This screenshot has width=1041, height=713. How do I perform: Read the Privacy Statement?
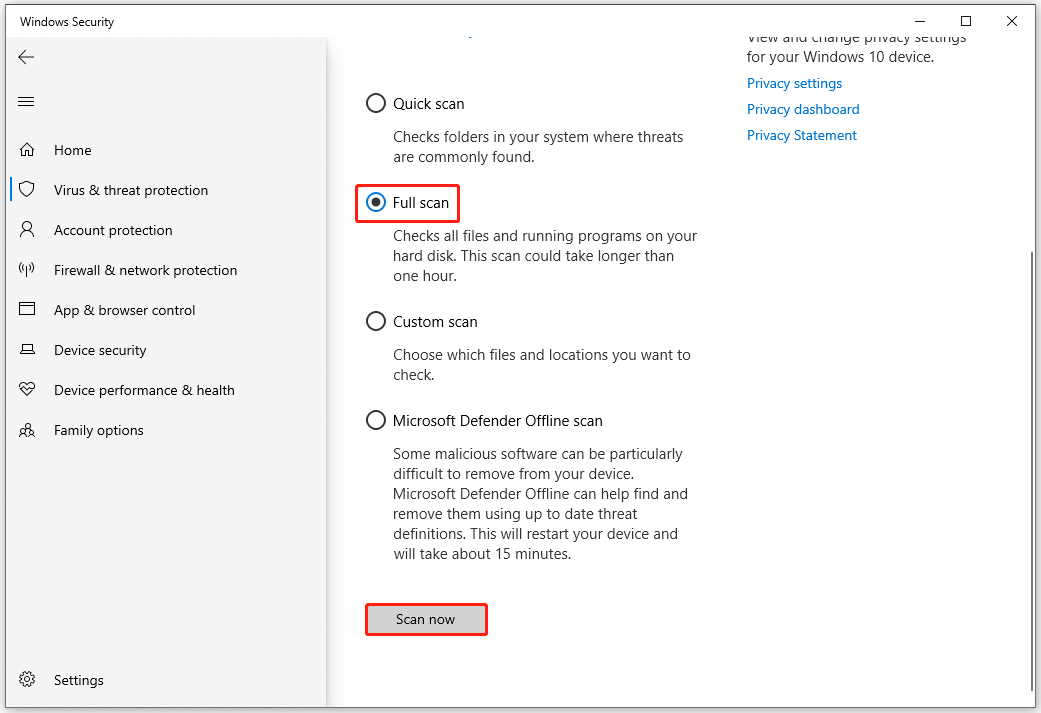tap(801, 135)
